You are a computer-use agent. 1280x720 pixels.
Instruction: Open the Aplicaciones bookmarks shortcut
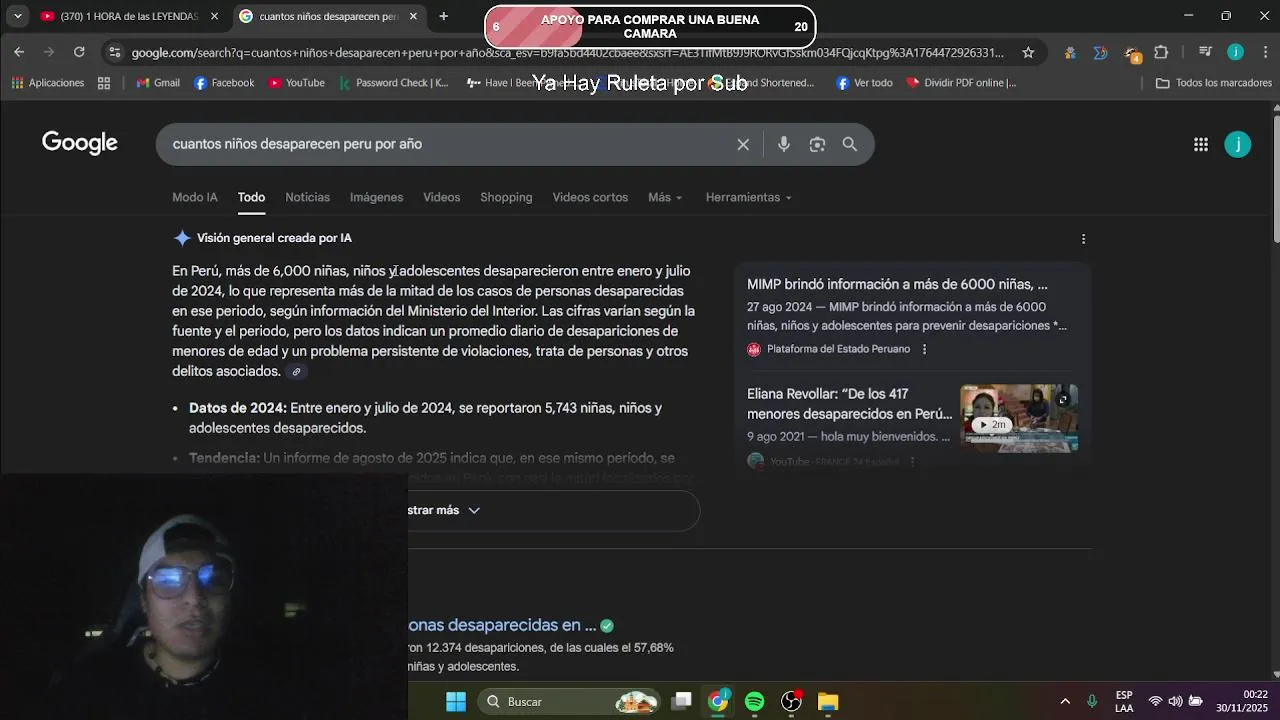click(48, 83)
